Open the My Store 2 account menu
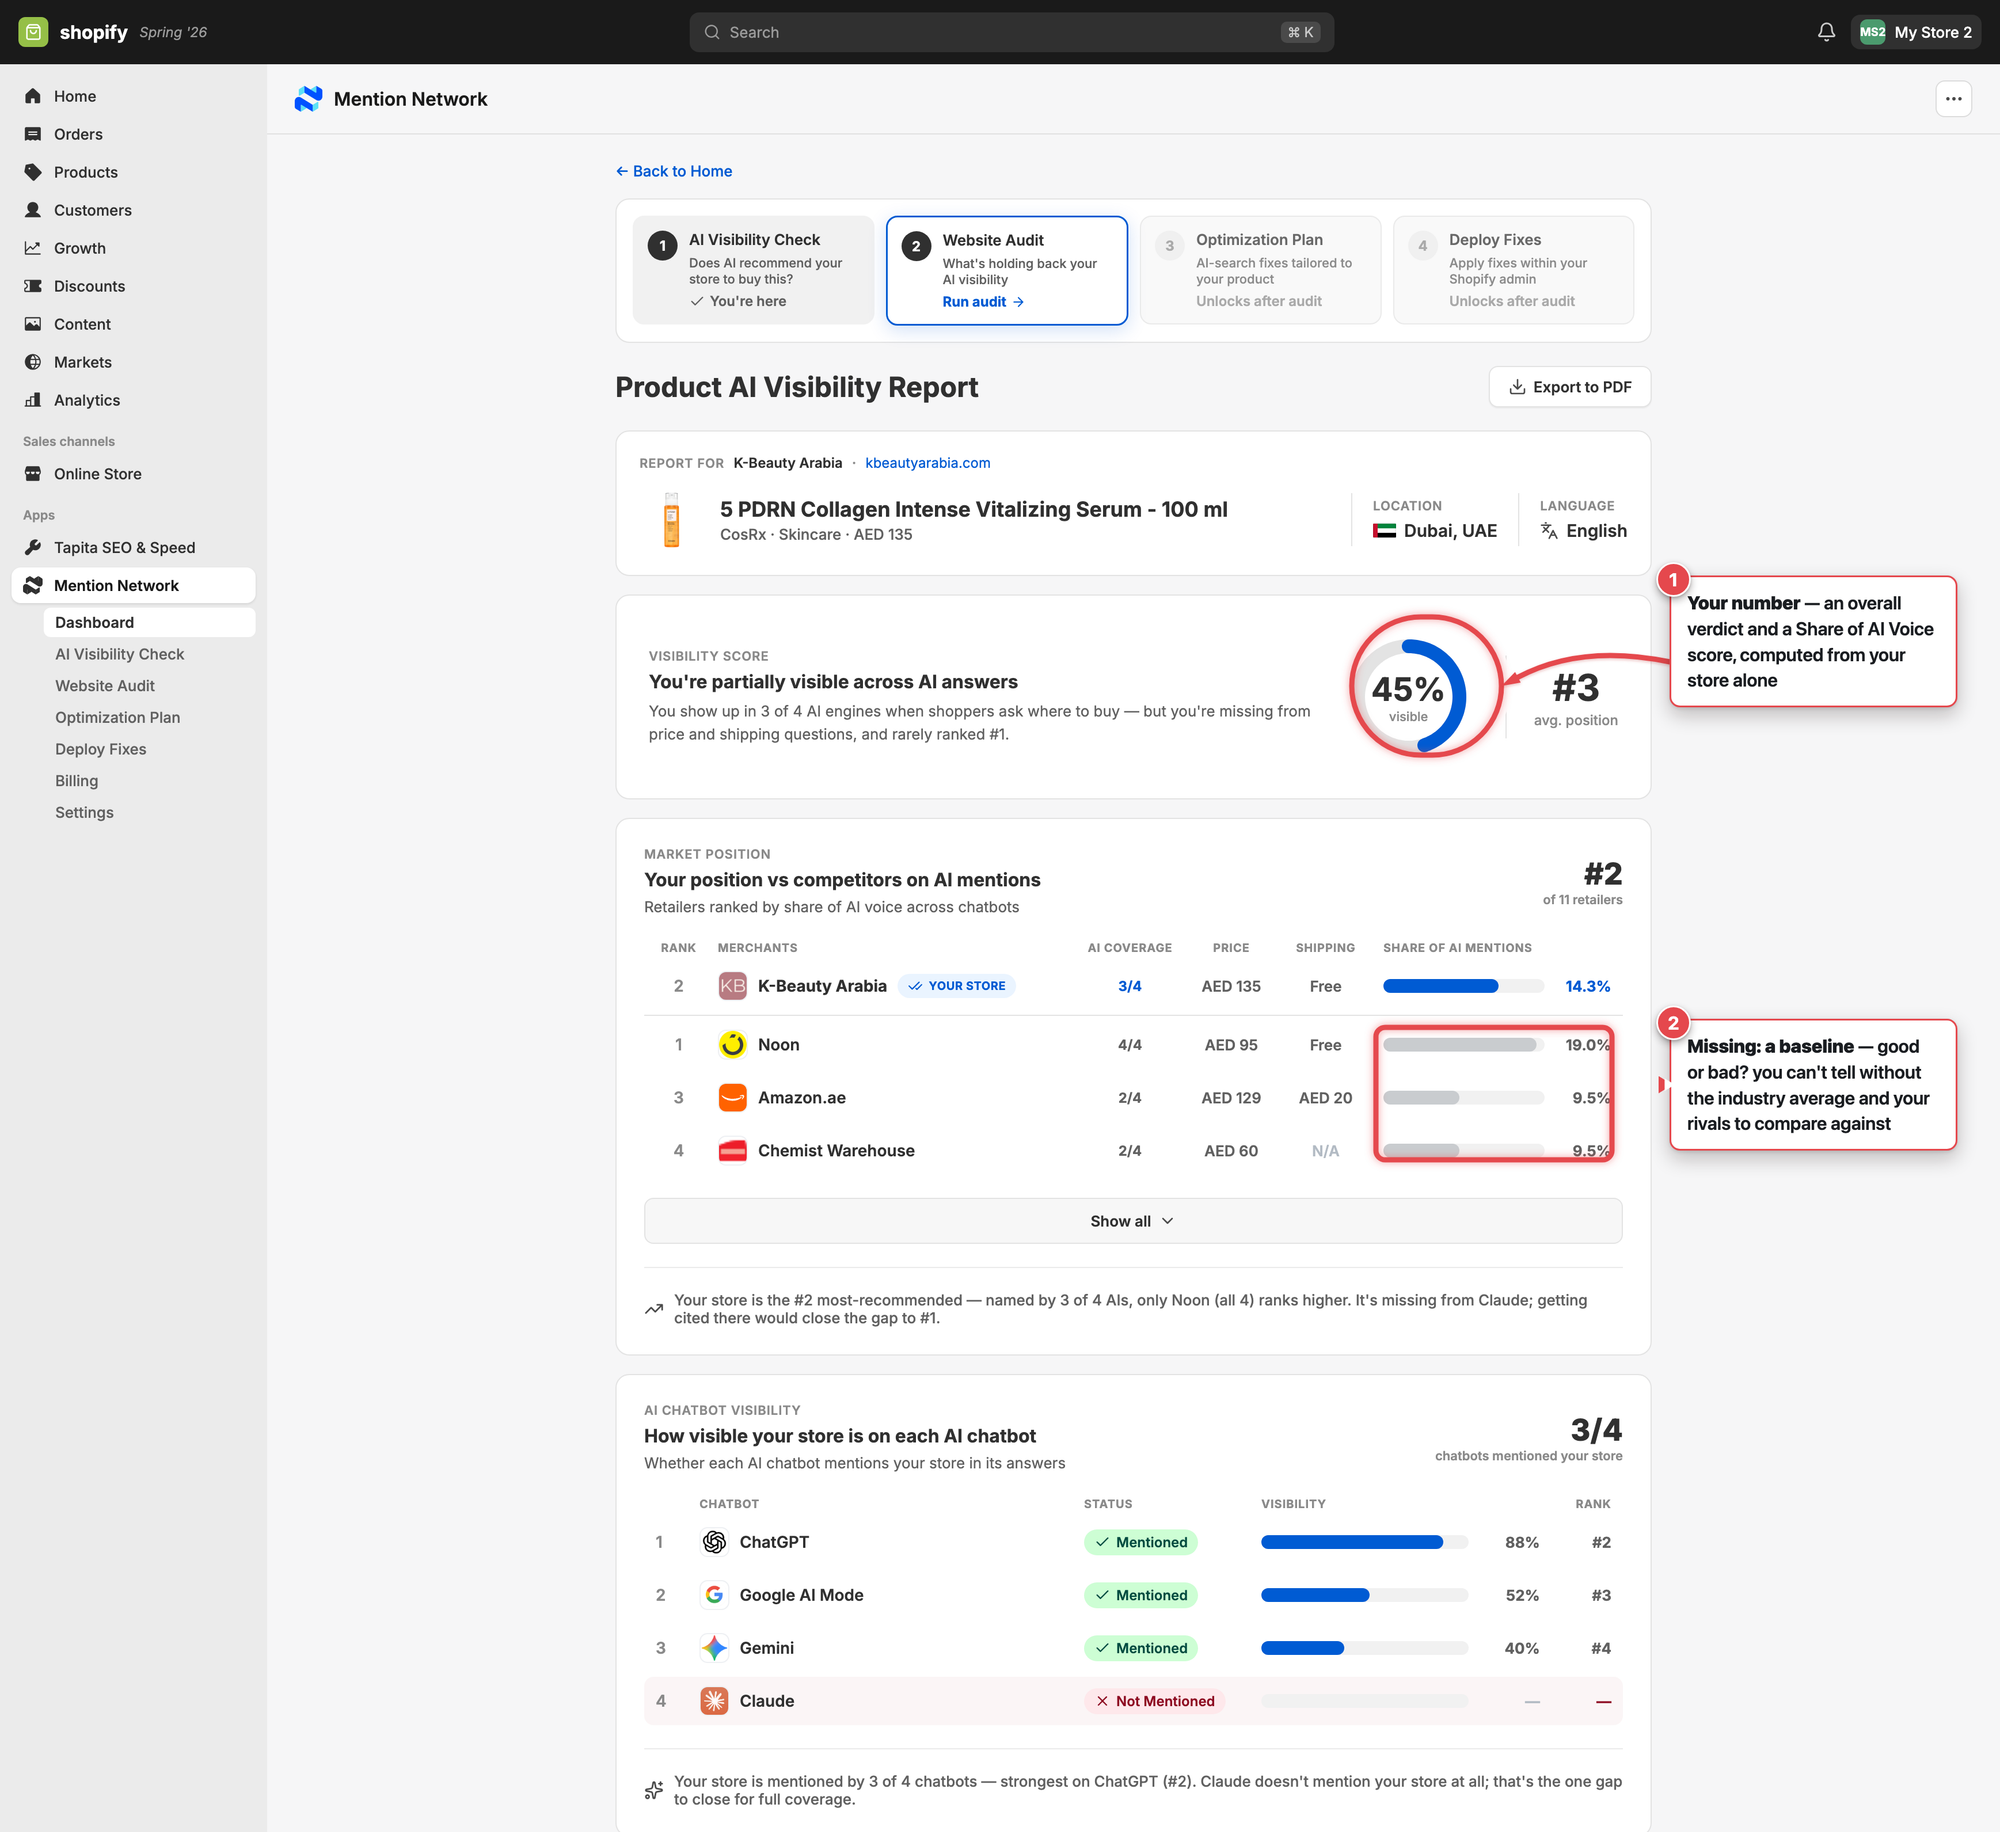Viewport: 2000px width, 1832px height. click(x=1915, y=32)
